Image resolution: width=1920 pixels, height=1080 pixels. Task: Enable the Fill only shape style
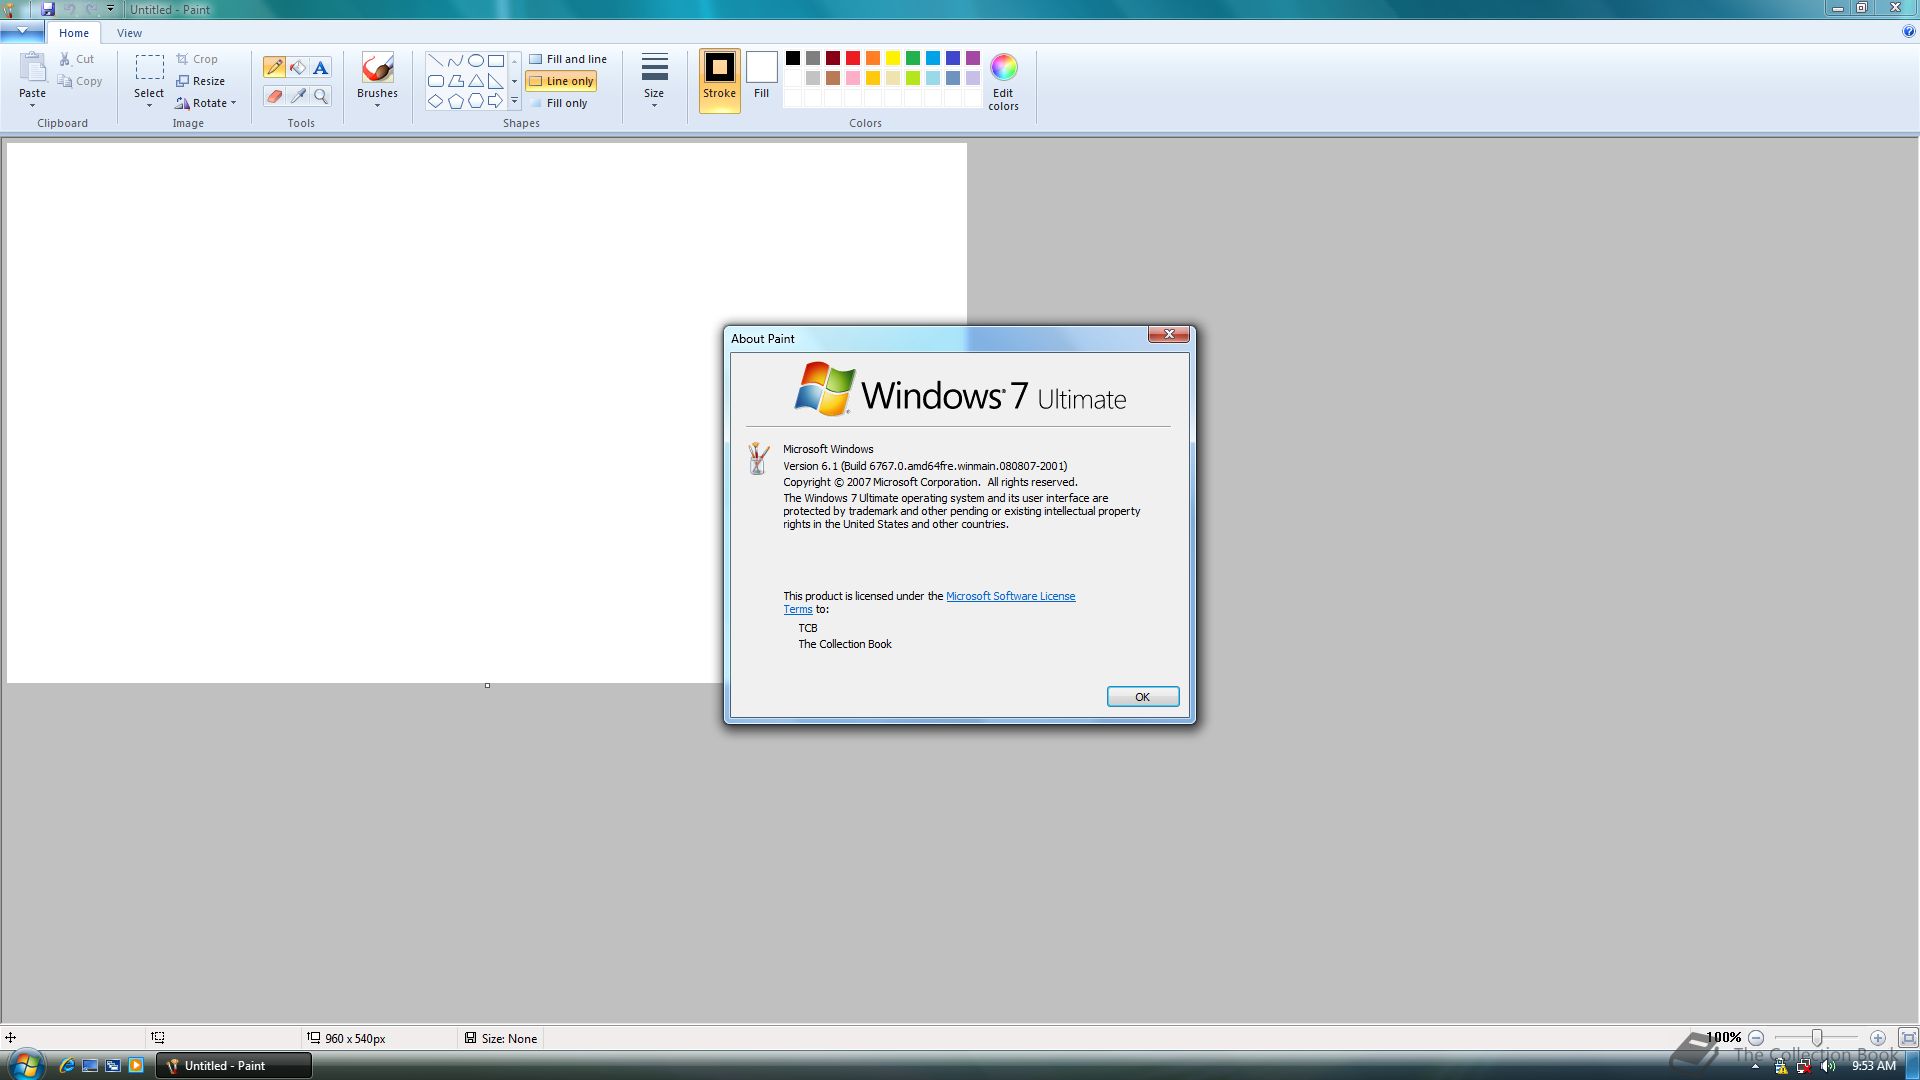558,103
